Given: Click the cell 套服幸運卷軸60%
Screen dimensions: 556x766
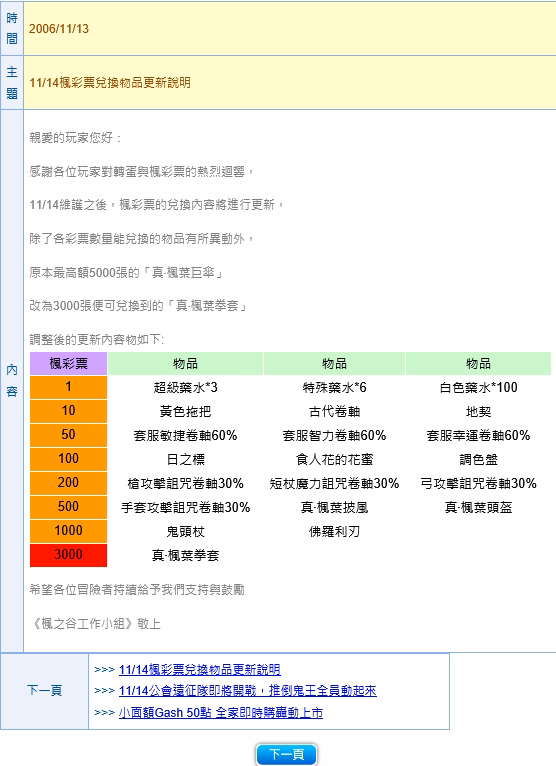Looking at the screenshot, I should [478, 435].
